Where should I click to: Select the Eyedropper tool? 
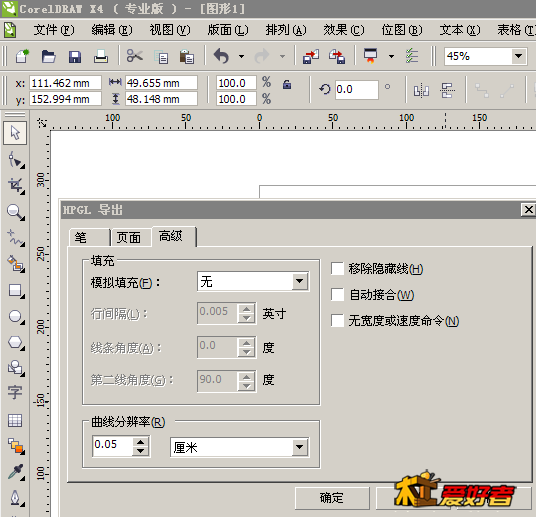15,472
